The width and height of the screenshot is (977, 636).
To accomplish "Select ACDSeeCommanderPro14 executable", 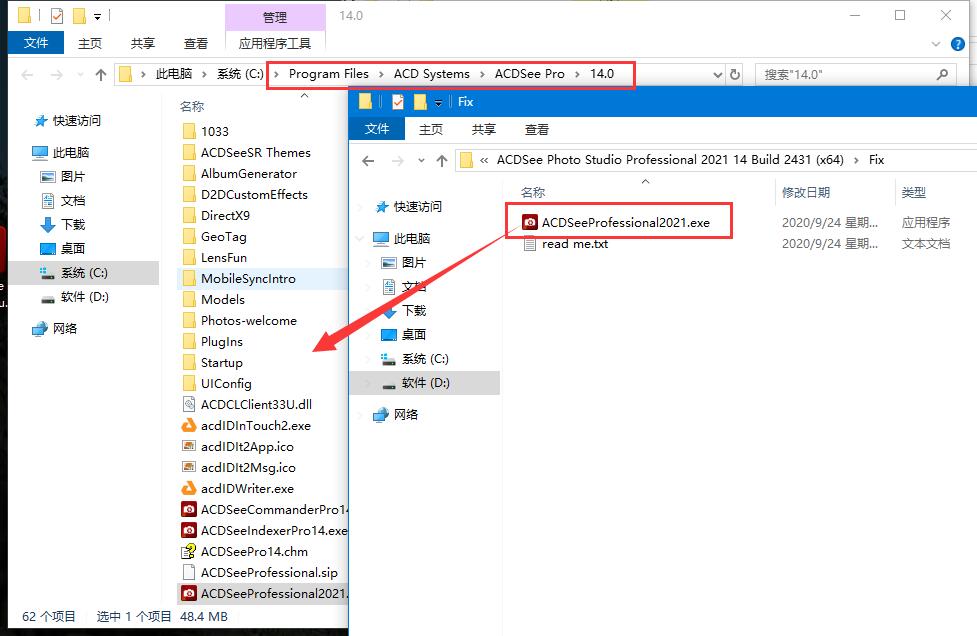I will tap(265, 510).
